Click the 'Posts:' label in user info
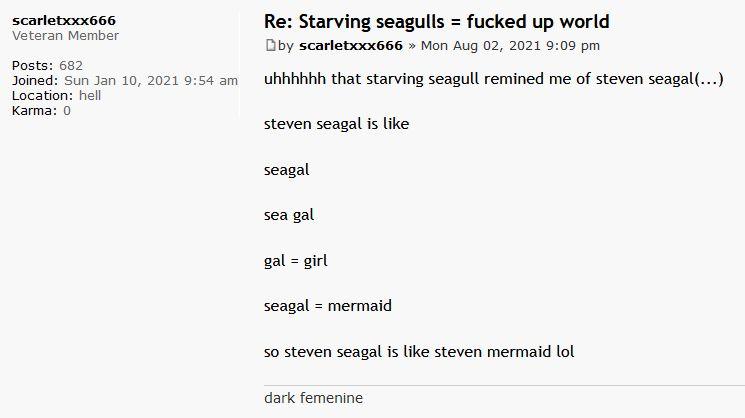This screenshot has height=418, width=745. 33,66
